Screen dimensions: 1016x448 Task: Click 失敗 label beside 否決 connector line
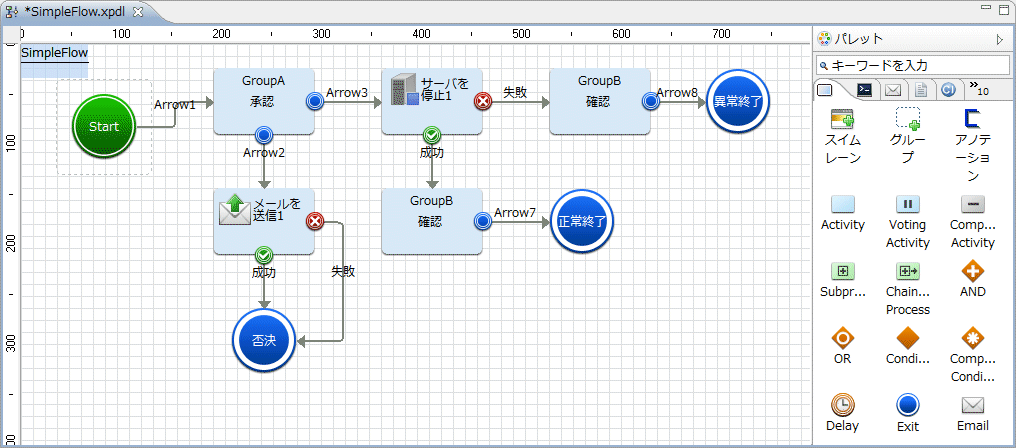[343, 272]
